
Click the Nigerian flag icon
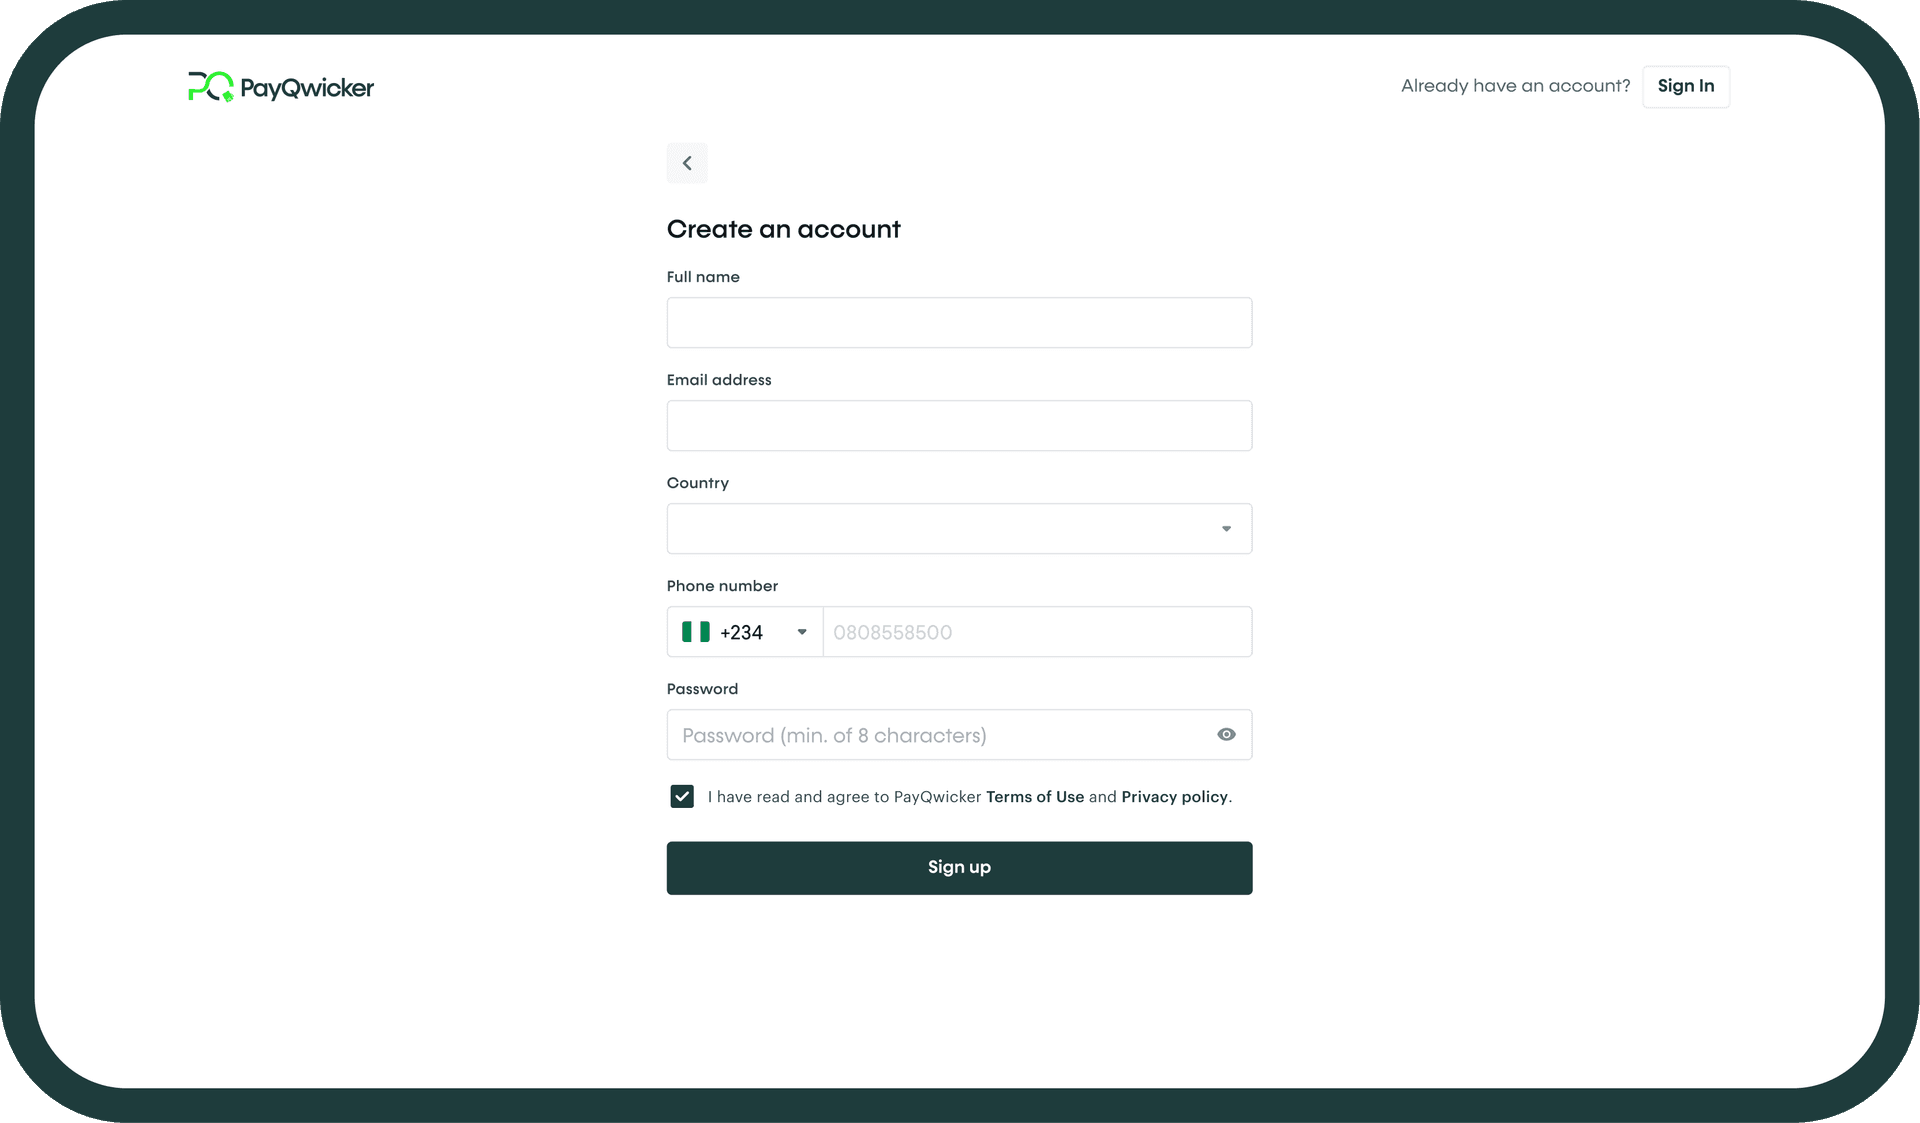coord(696,632)
